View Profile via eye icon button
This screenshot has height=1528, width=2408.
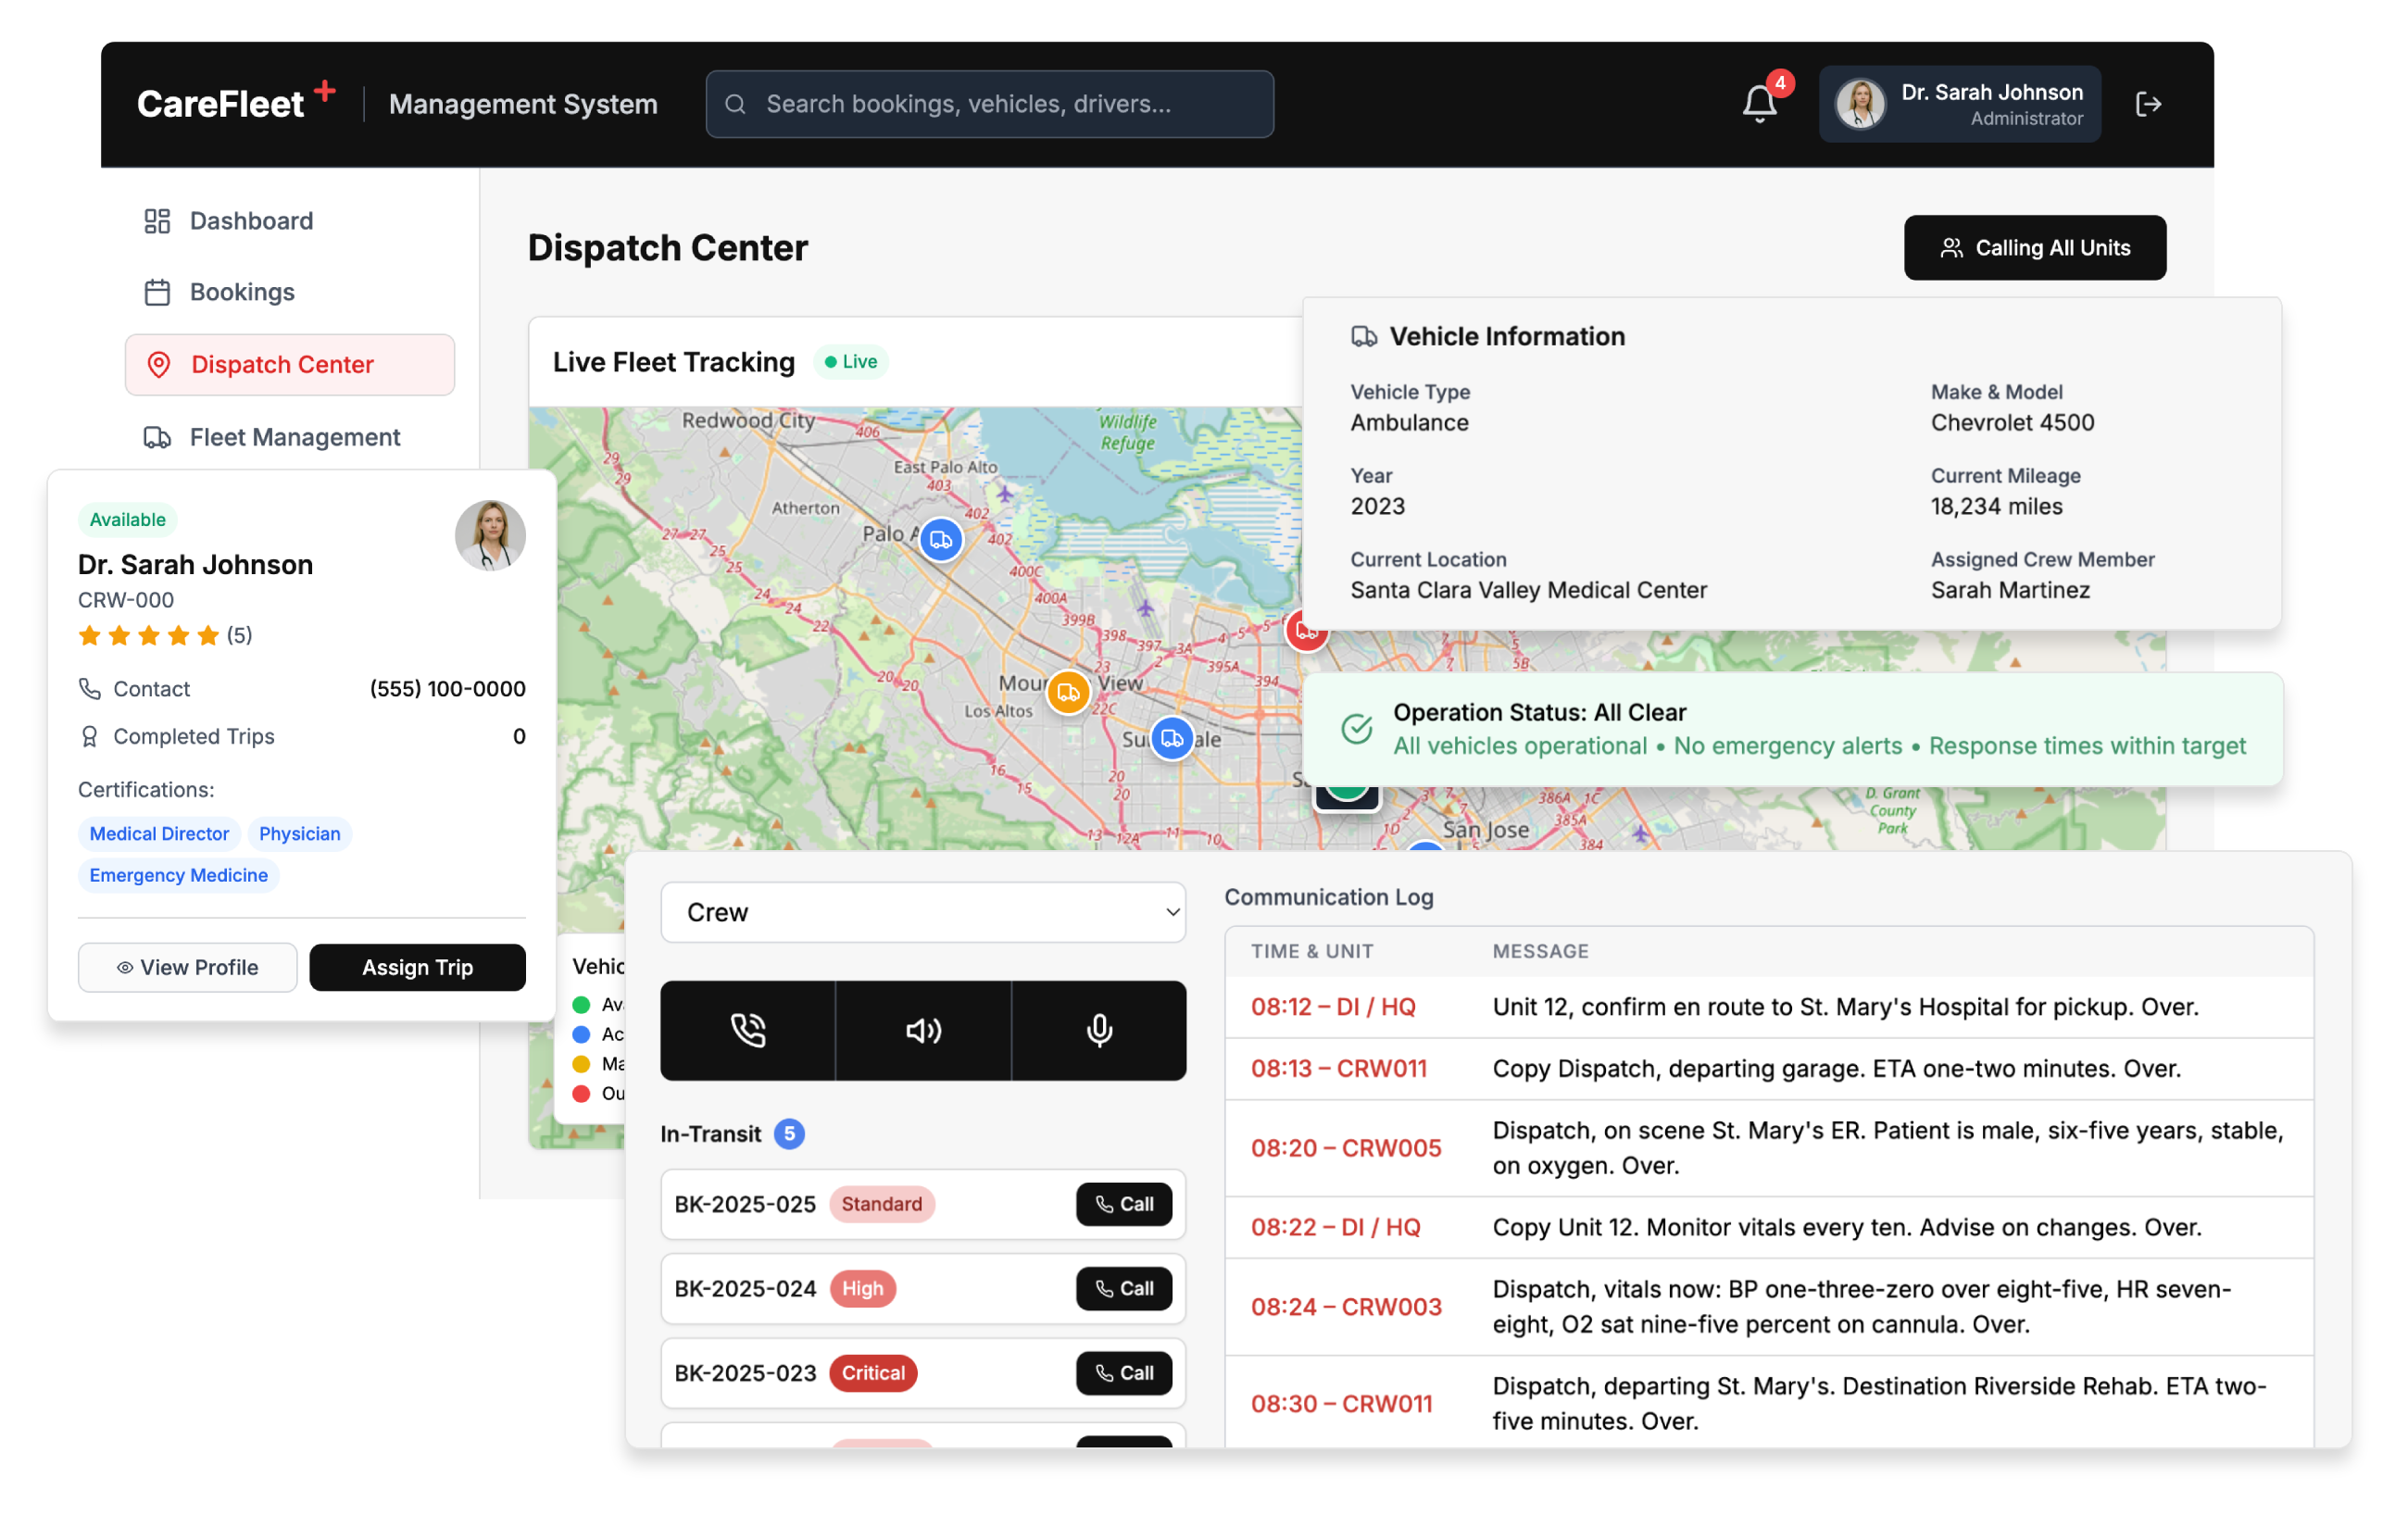[x=188, y=967]
